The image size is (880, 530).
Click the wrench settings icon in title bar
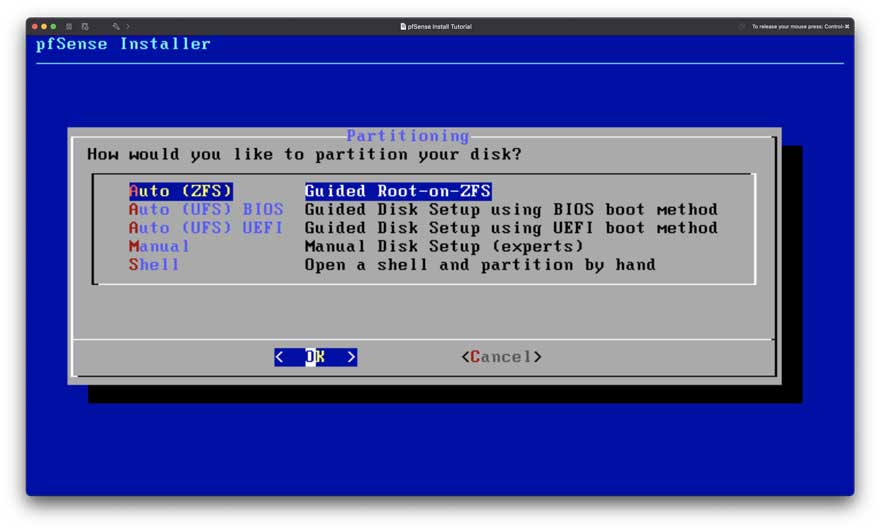(116, 26)
